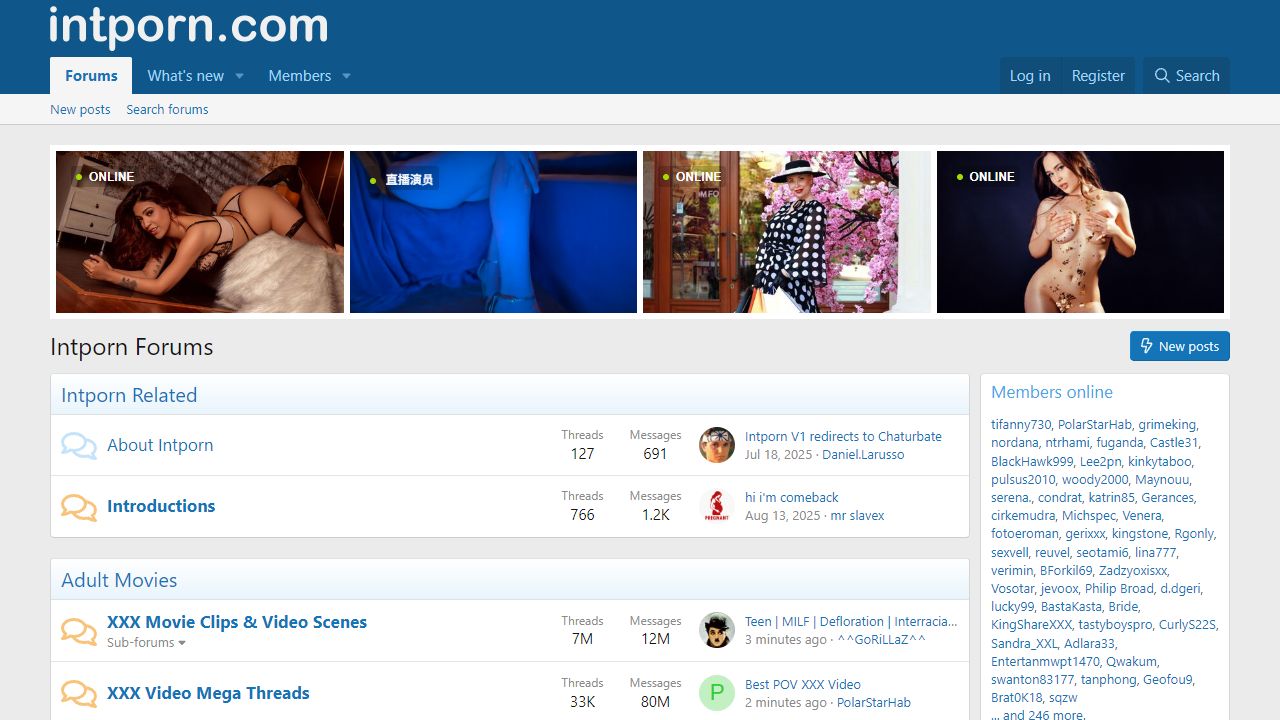The height and width of the screenshot is (720, 1280).
Task: Open member kinkytaboo in Members online
Action: (x=1160, y=461)
